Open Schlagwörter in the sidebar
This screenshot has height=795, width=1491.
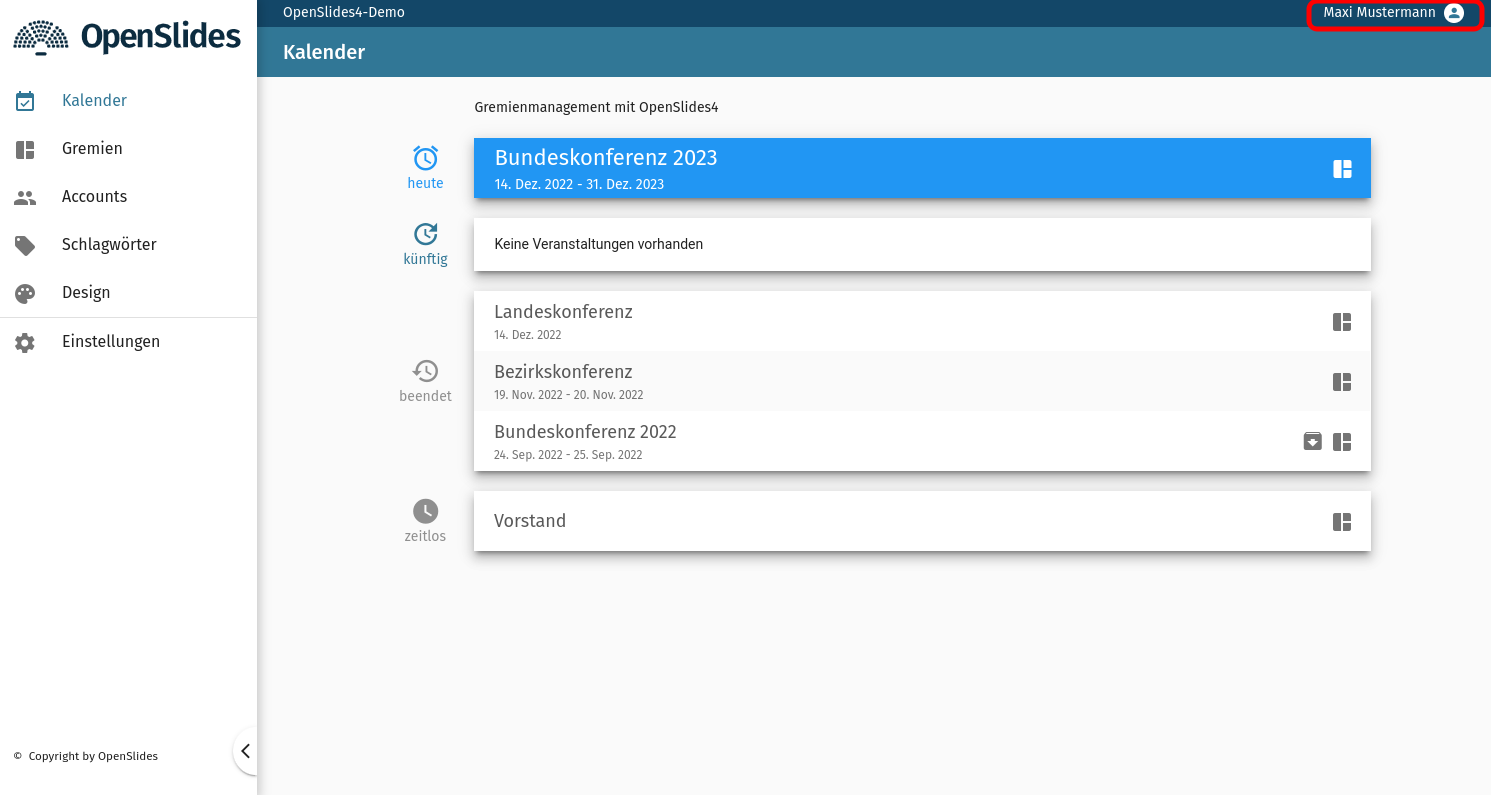point(128,244)
